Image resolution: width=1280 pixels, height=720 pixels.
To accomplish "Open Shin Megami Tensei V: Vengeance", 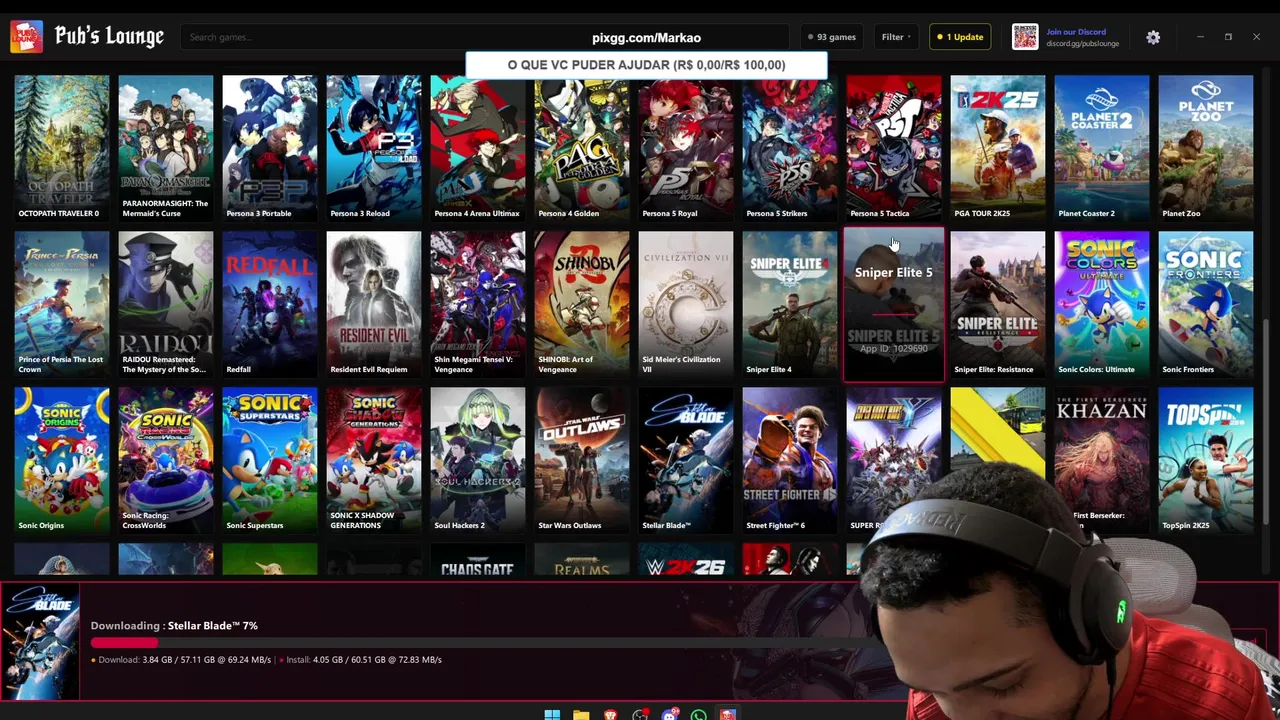I will click(478, 304).
